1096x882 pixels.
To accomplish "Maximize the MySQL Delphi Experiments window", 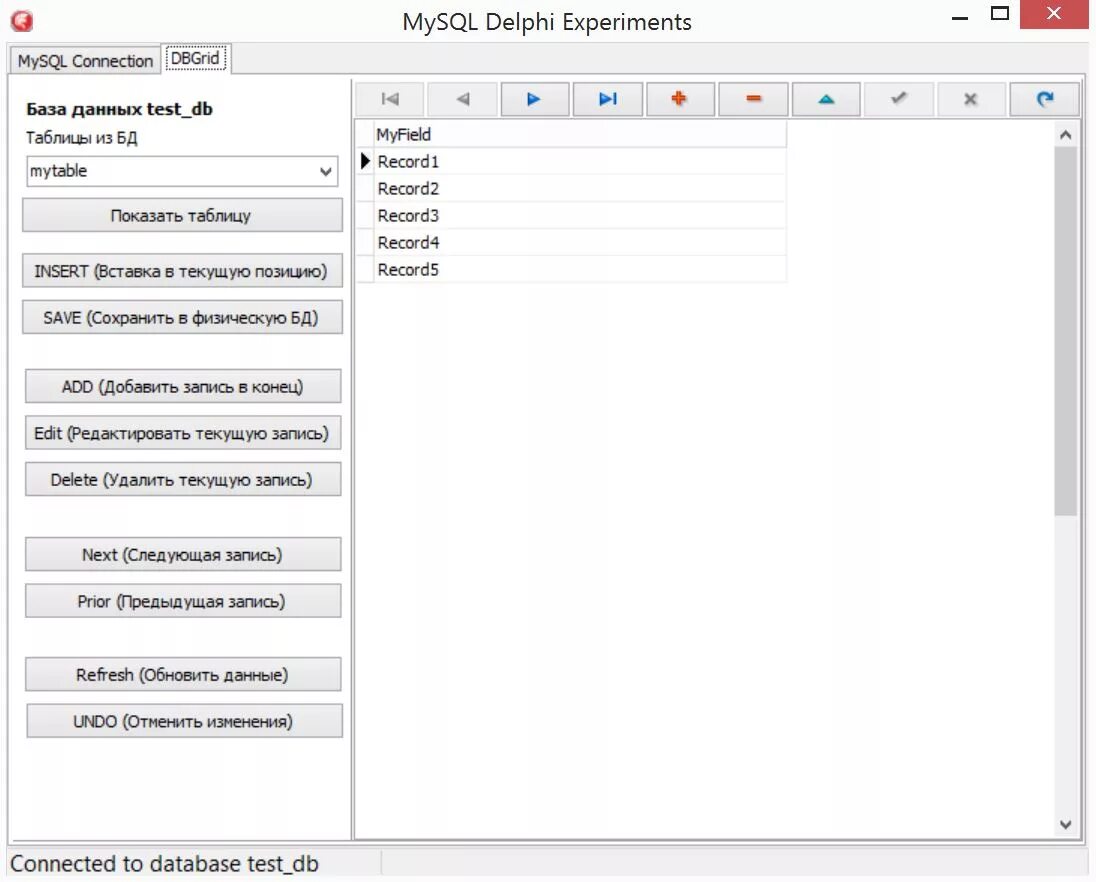I will [x=1000, y=14].
